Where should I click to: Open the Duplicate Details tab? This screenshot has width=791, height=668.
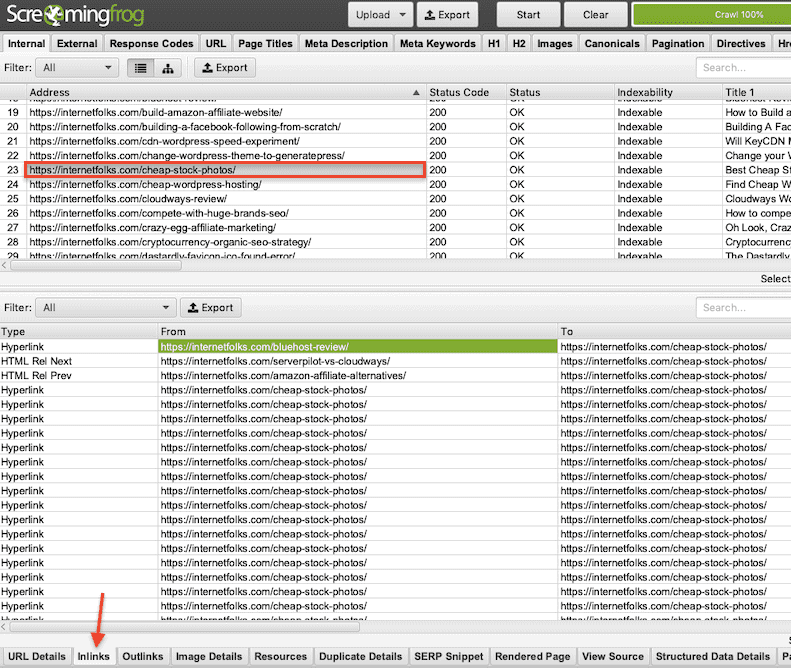(360, 656)
